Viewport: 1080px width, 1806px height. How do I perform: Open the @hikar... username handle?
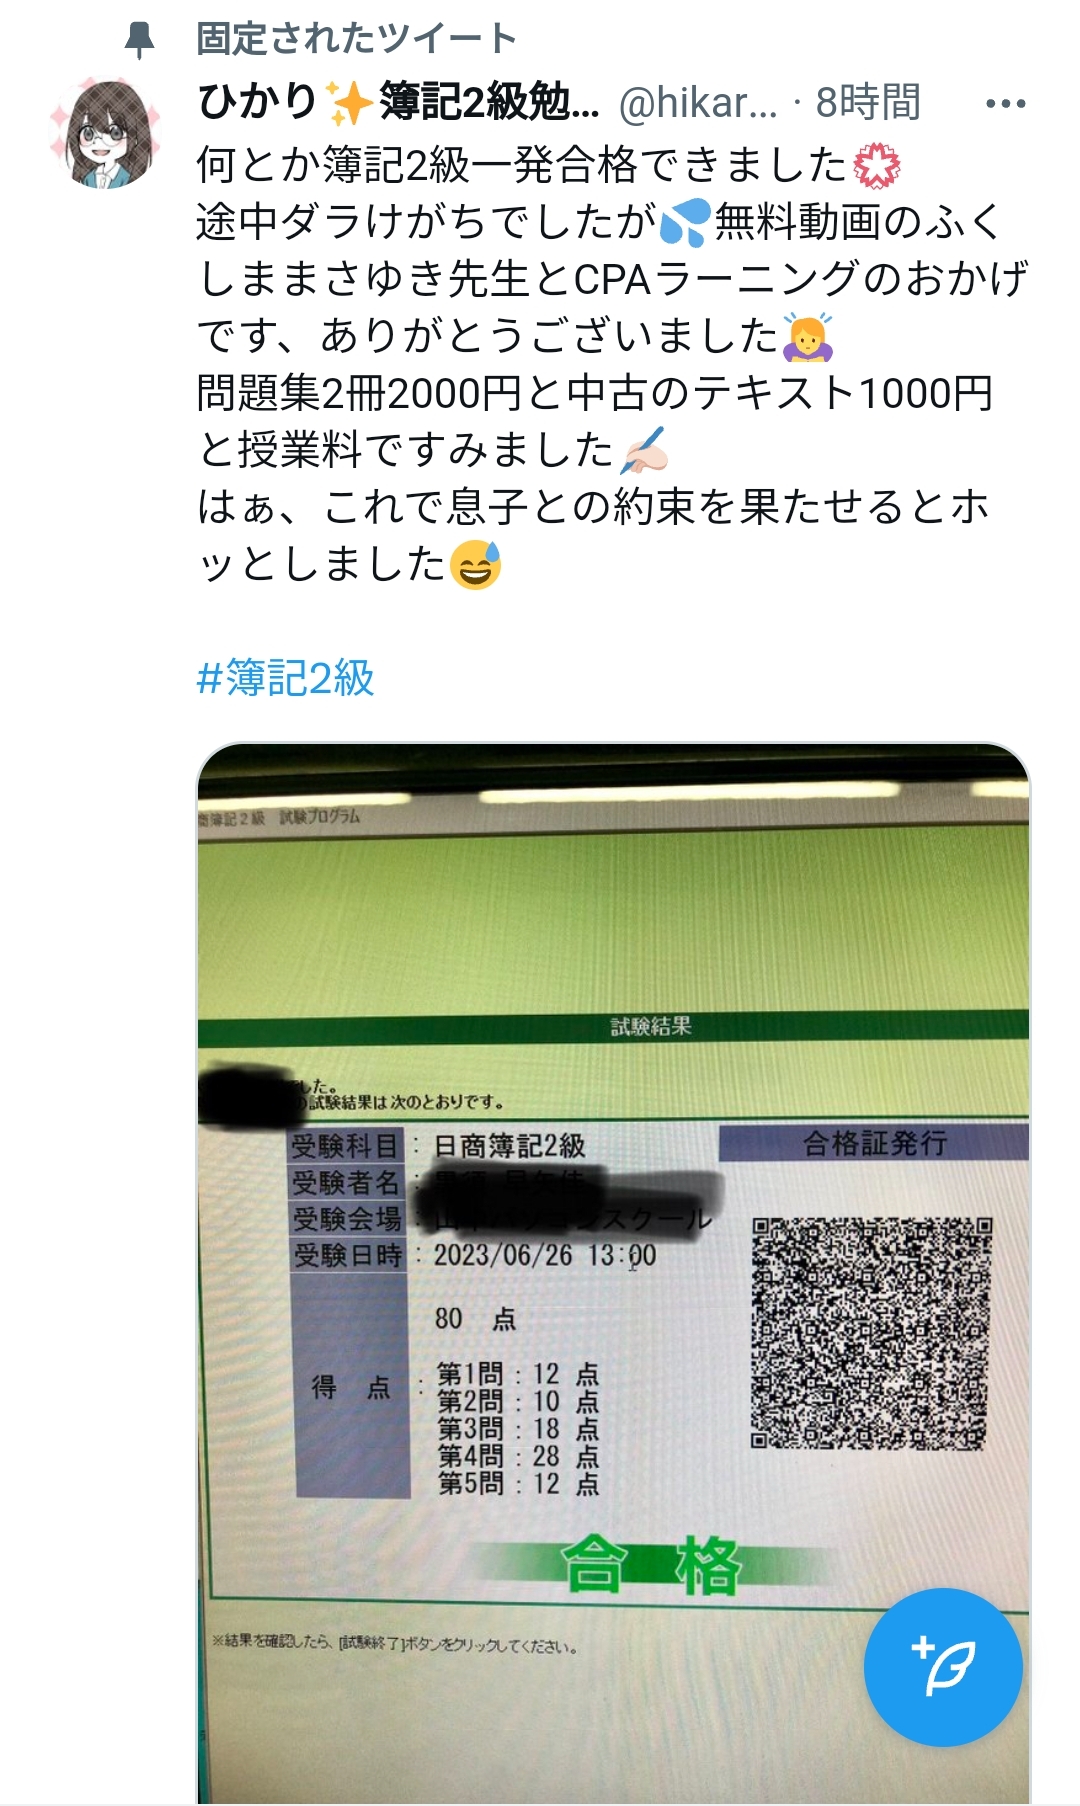pos(698,103)
